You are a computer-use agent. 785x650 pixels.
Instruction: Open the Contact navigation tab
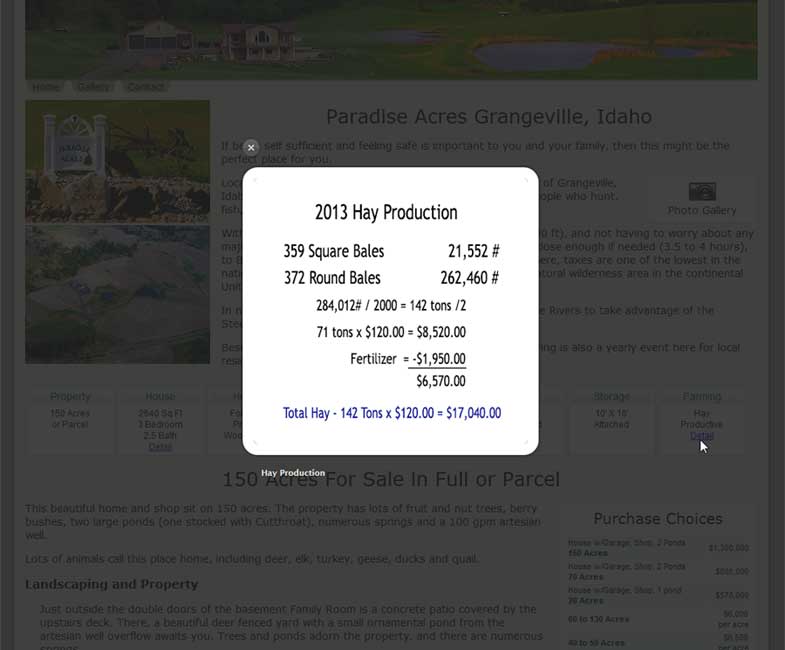pyautogui.click(x=145, y=87)
